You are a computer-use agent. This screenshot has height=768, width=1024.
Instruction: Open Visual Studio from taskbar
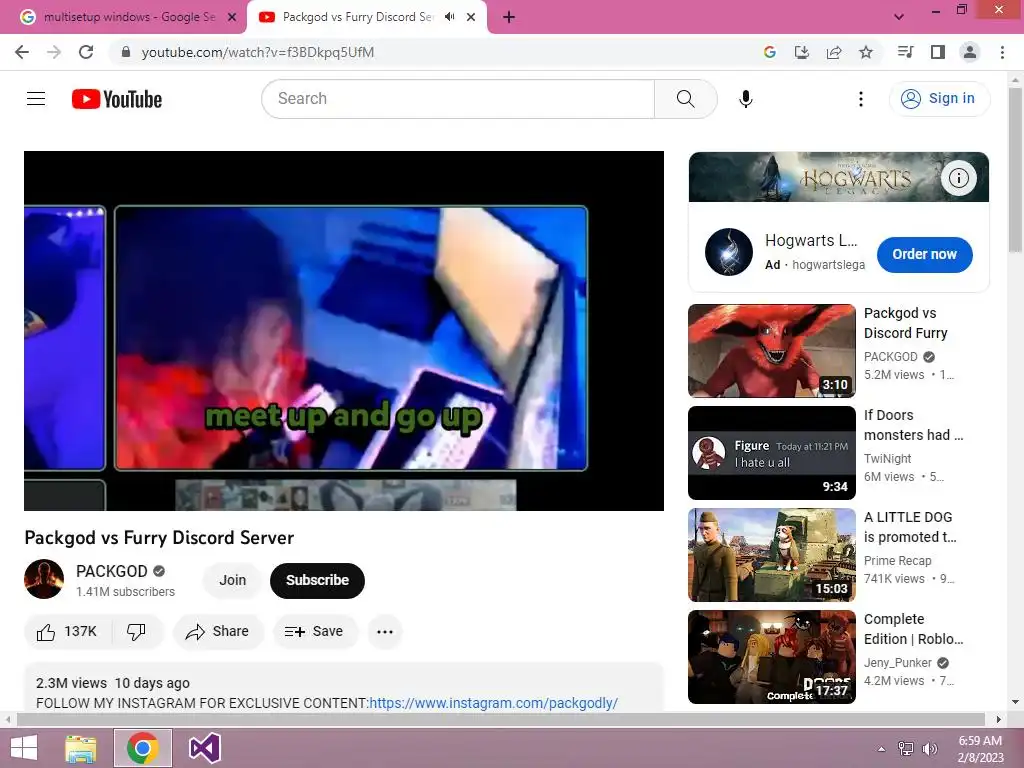pyautogui.click(x=204, y=748)
